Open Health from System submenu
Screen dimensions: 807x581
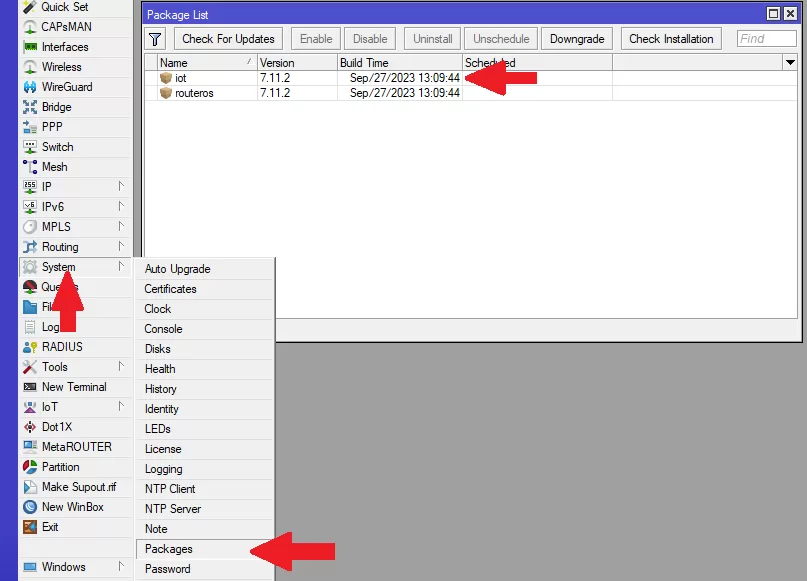click(204, 369)
